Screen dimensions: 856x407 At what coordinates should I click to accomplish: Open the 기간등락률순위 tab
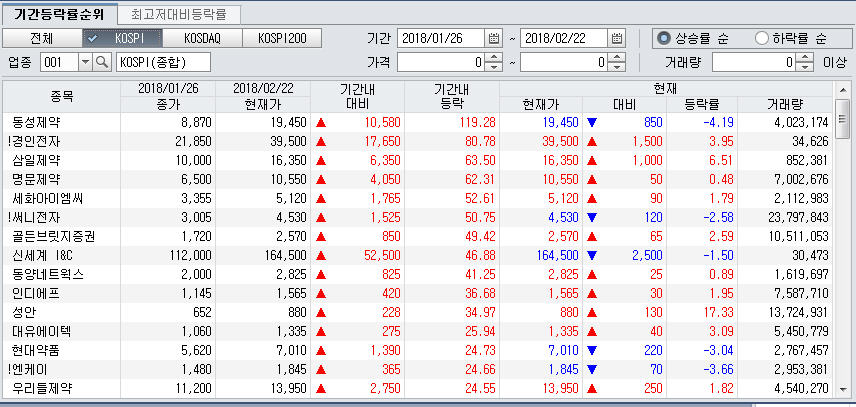tap(58, 14)
